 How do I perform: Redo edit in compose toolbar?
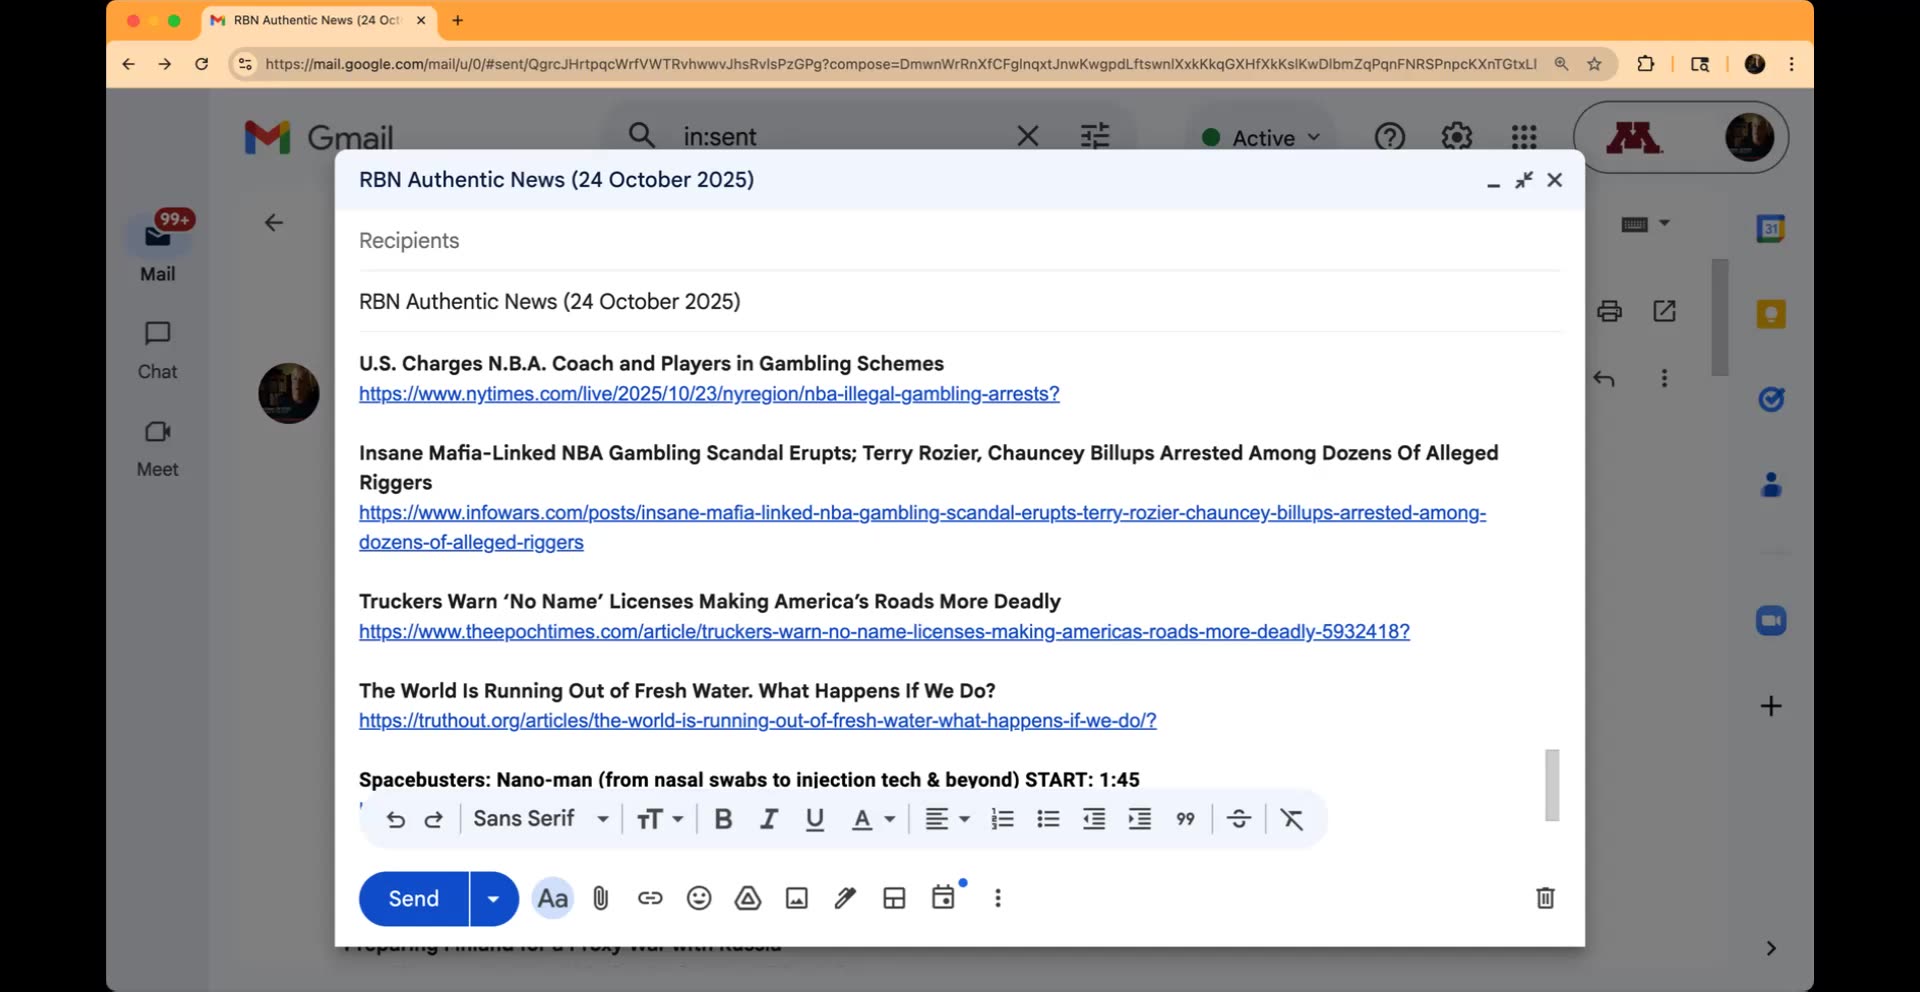coord(433,819)
